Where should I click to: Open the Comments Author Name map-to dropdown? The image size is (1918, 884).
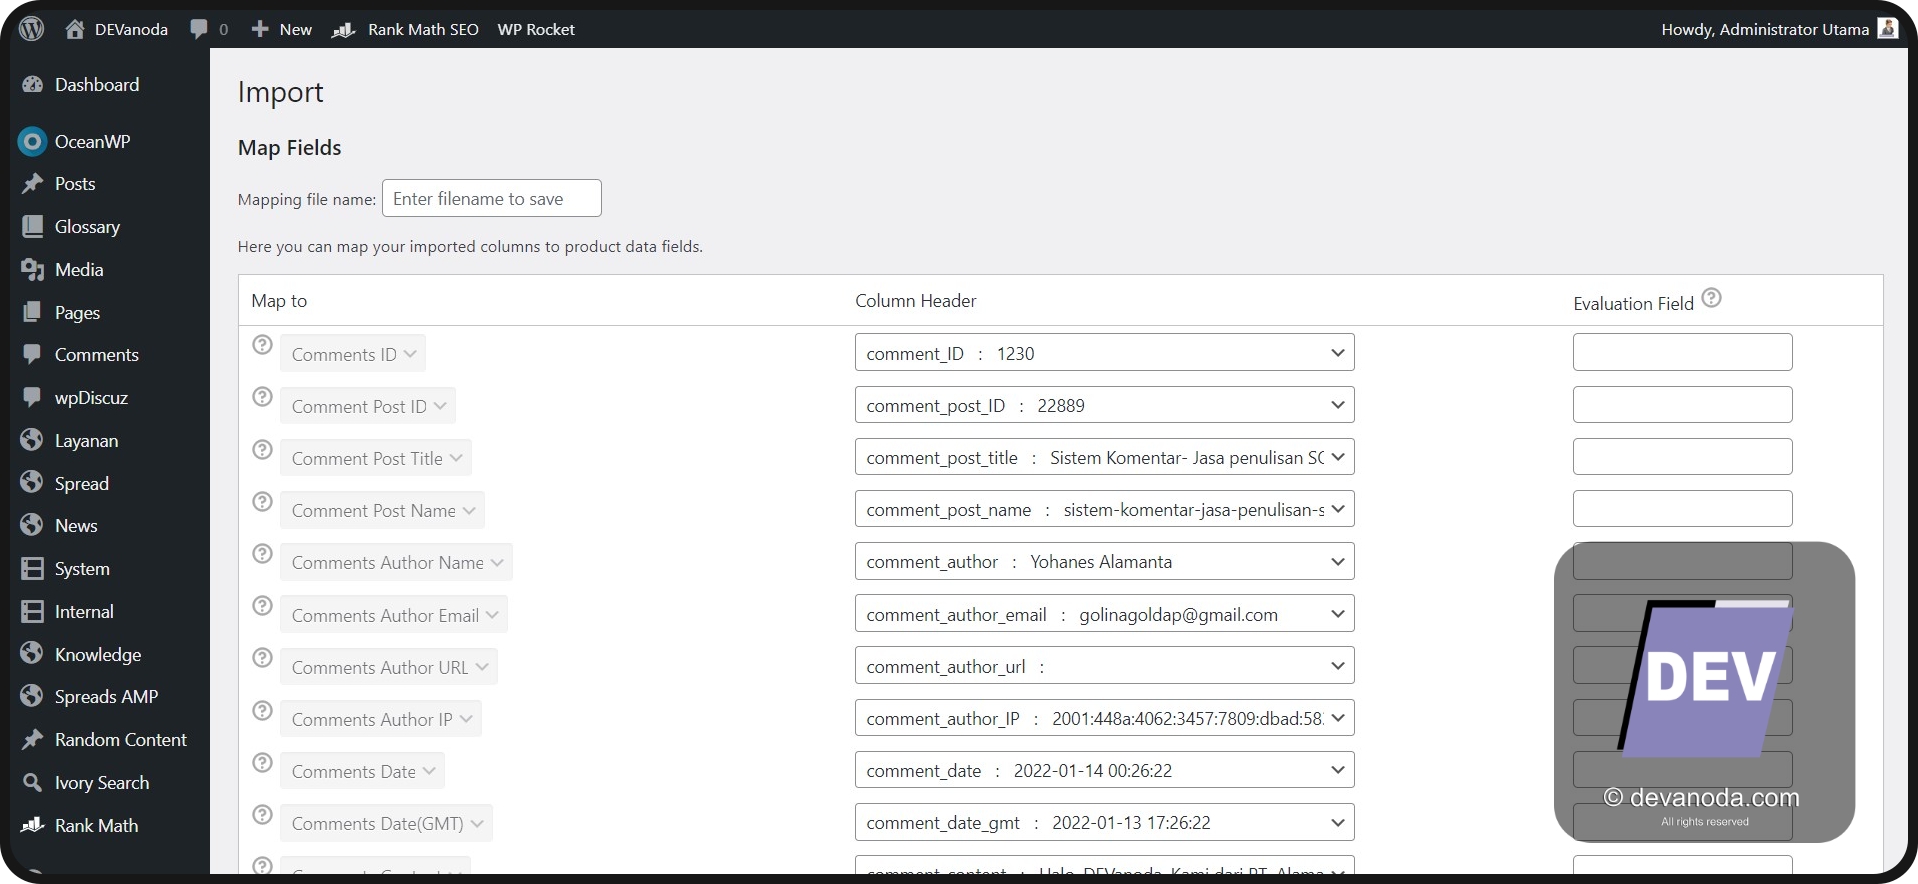pos(397,562)
